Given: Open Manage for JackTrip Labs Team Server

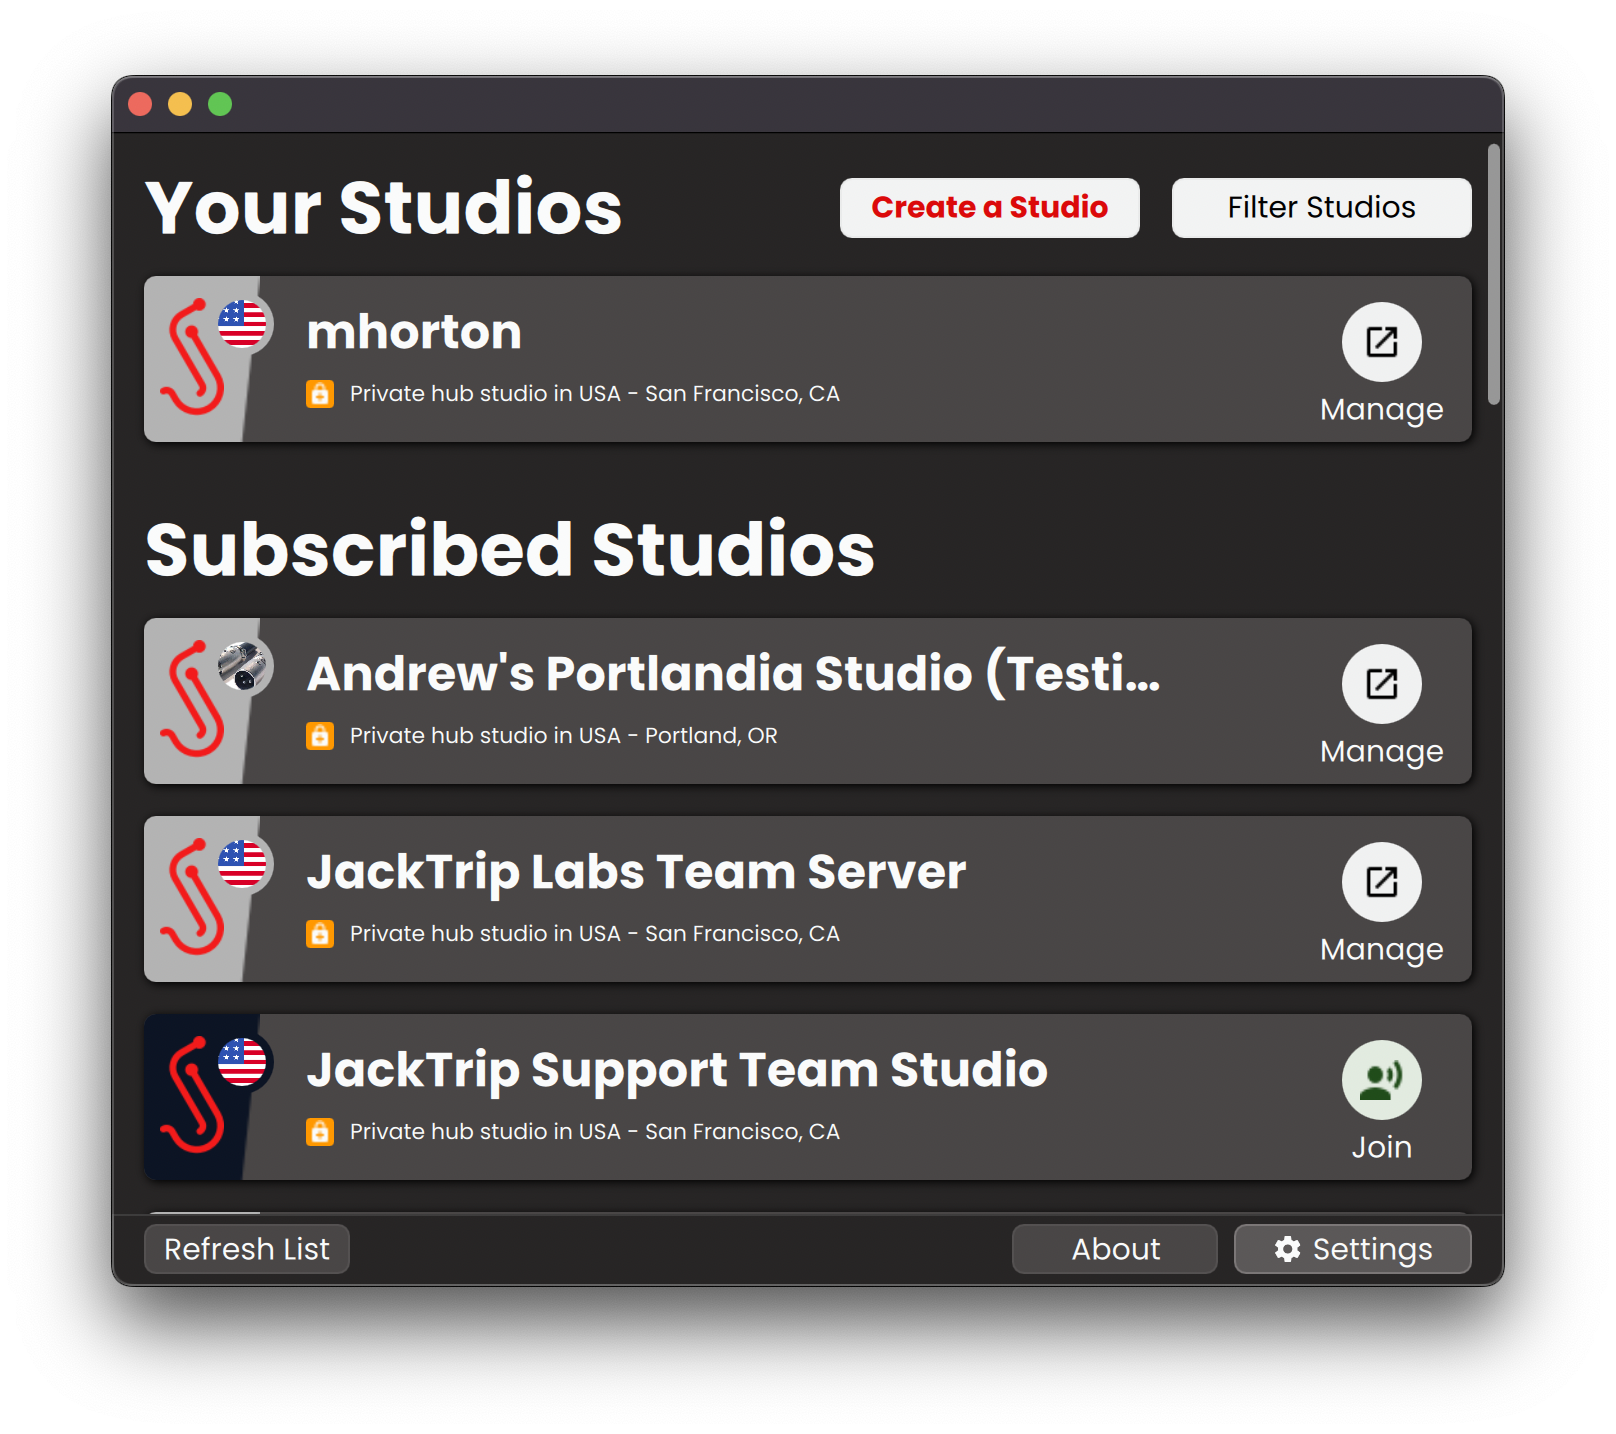Looking at the screenshot, I should (1381, 882).
